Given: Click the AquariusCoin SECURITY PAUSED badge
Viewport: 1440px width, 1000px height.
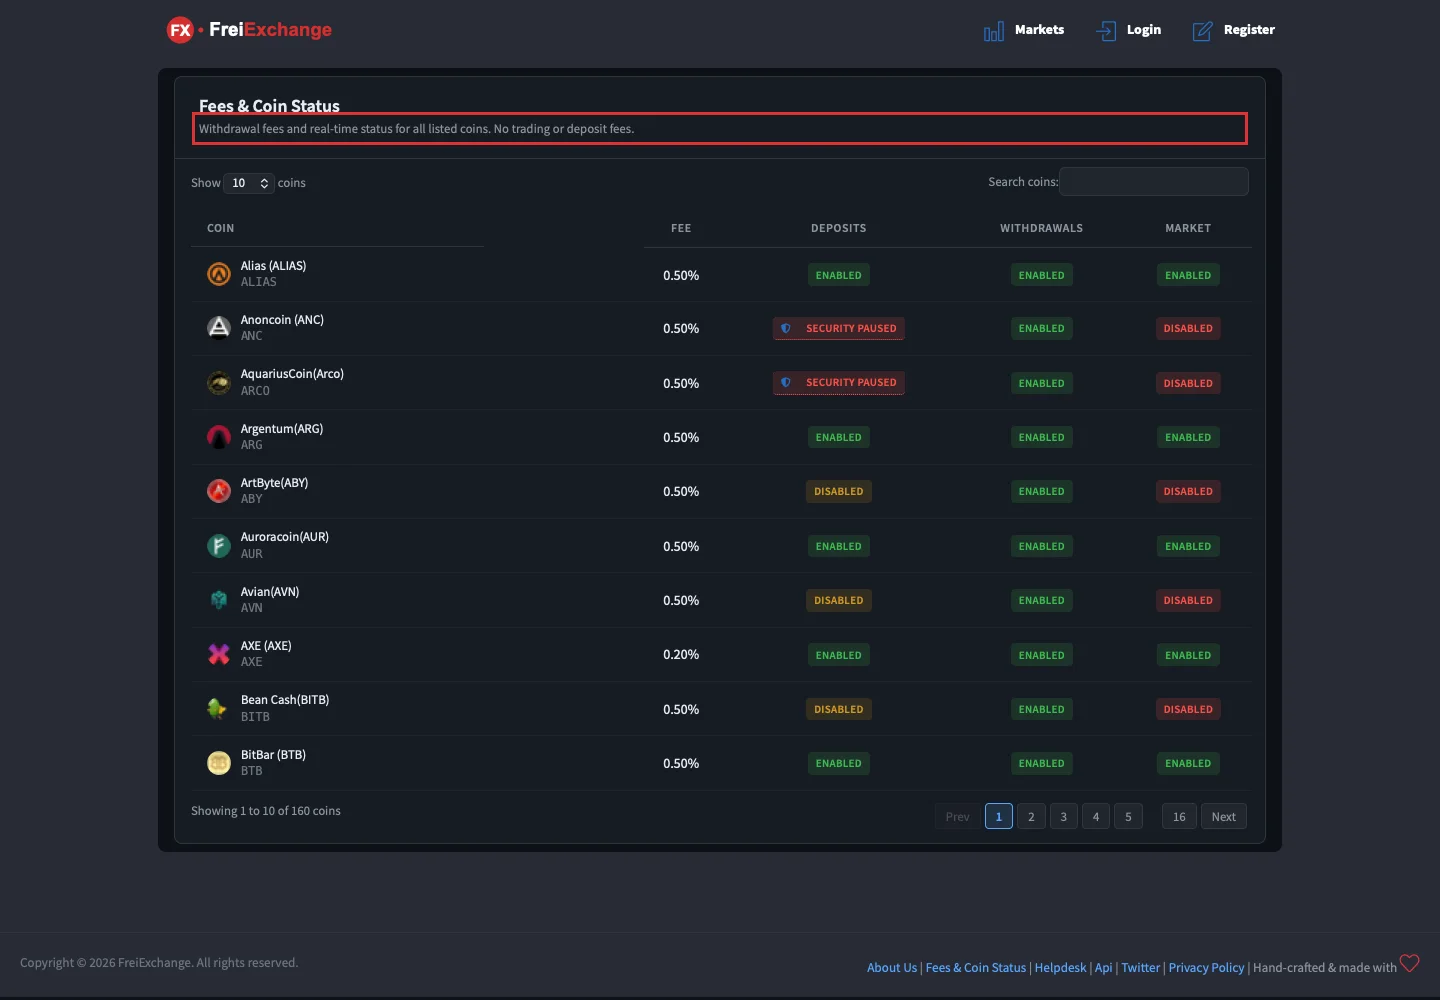Looking at the screenshot, I should point(839,383).
